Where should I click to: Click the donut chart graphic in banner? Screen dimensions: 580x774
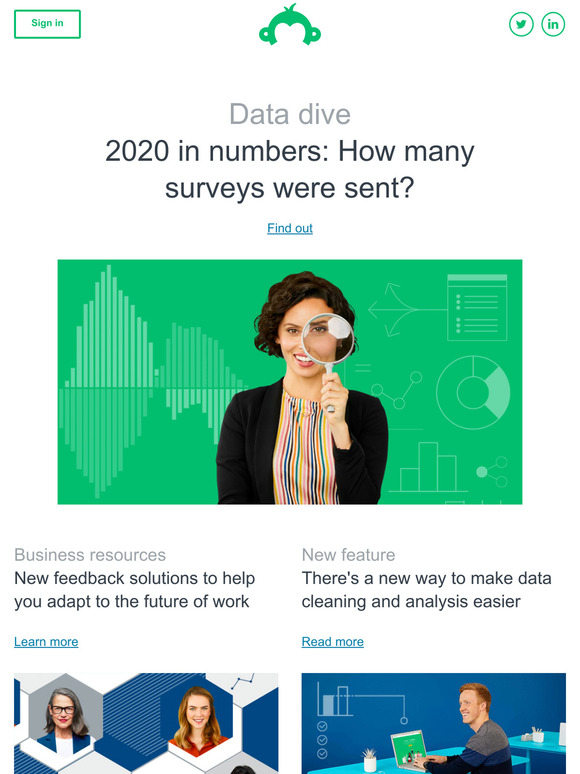pos(473,392)
